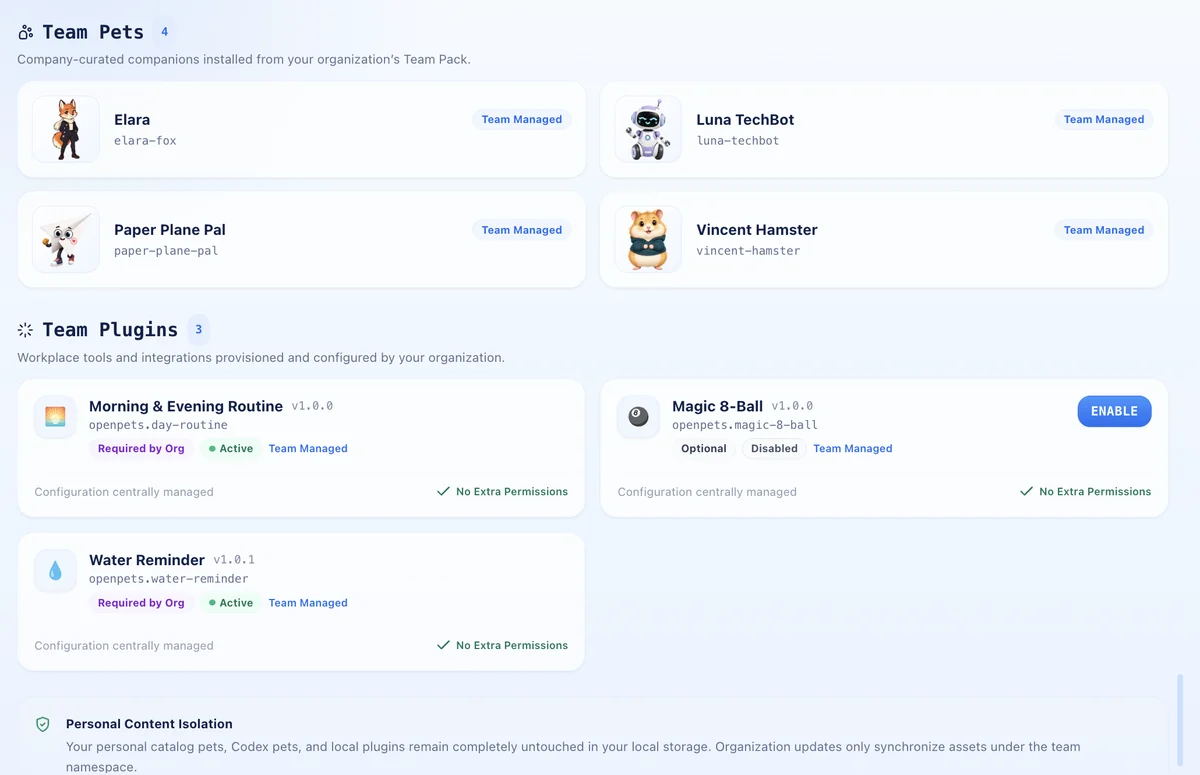Click the Optional badge on Magic 8-Ball
The image size is (1200, 775).
704,449
